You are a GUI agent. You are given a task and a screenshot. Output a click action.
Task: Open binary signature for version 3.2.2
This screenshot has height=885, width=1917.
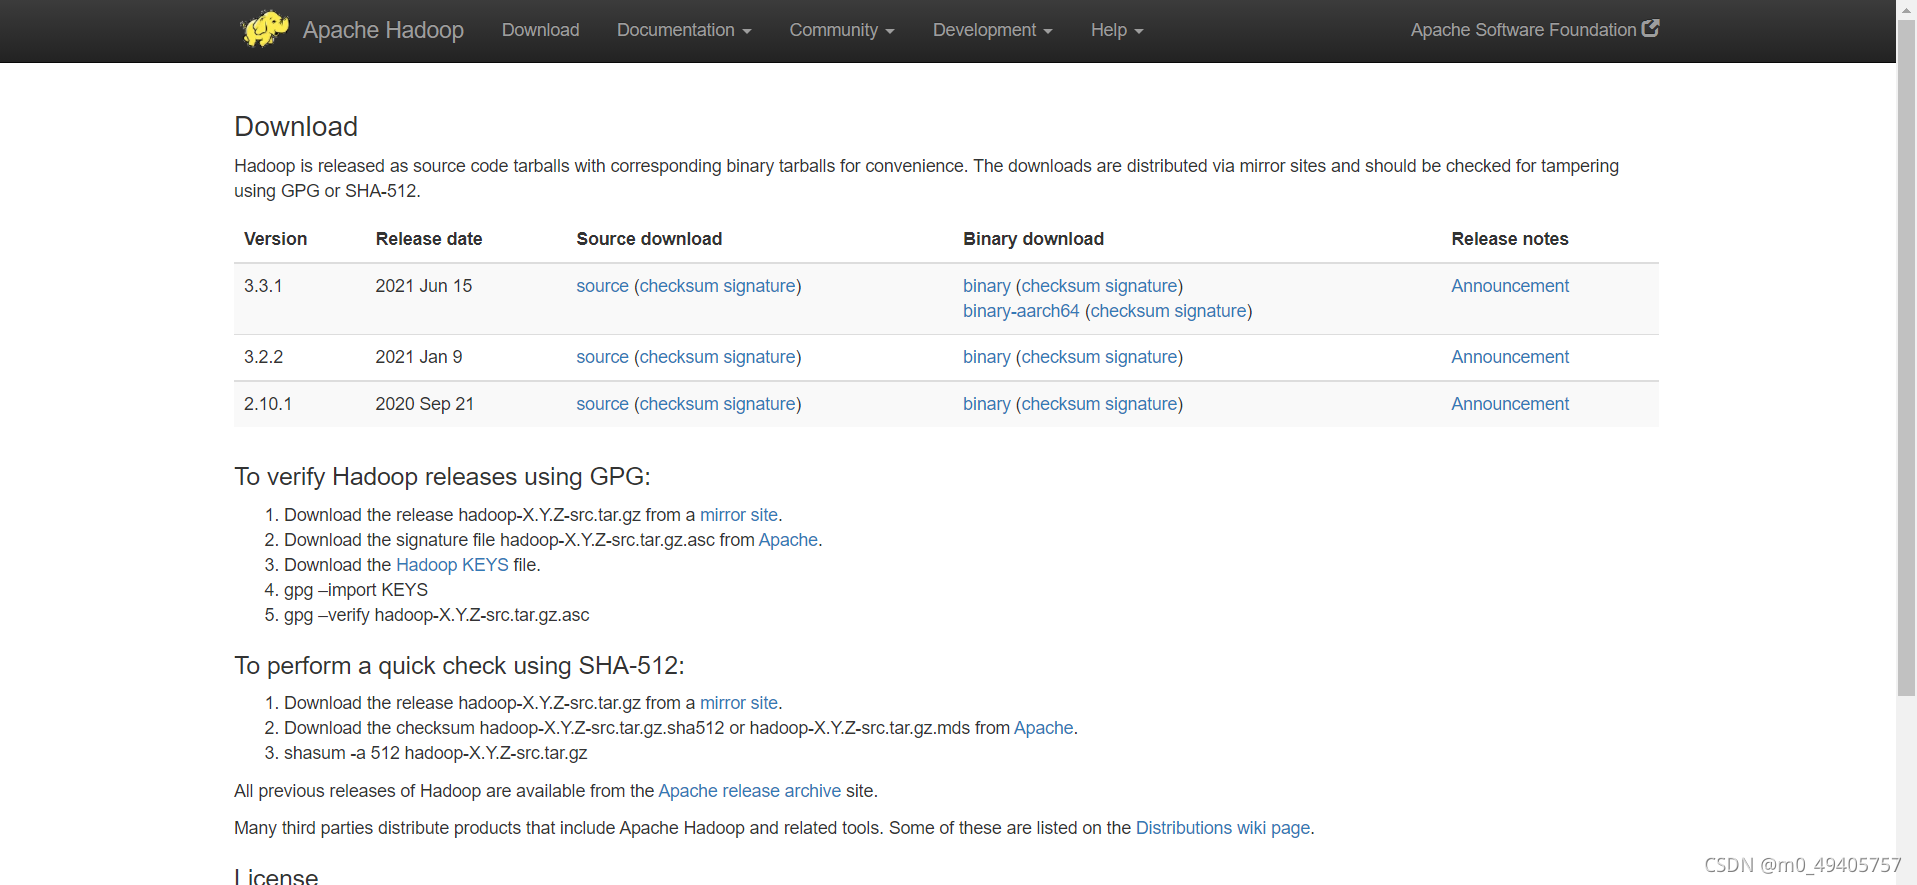pyautogui.click(x=1141, y=357)
